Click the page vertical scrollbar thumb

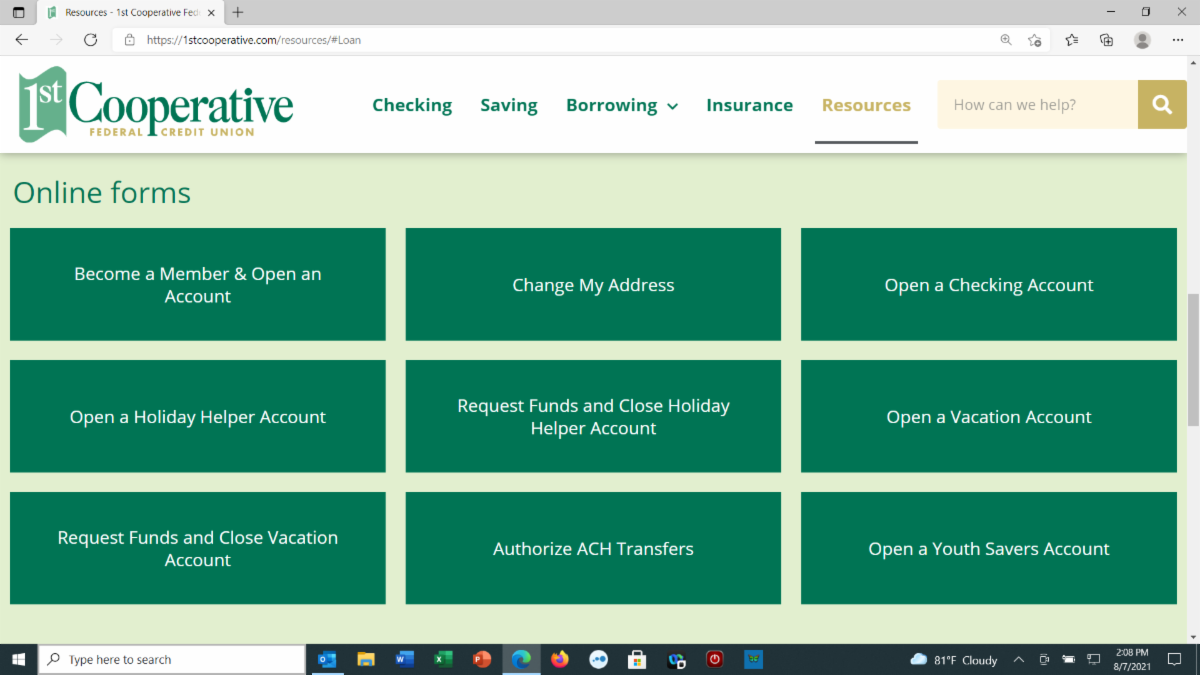pyautogui.click(x=1192, y=360)
